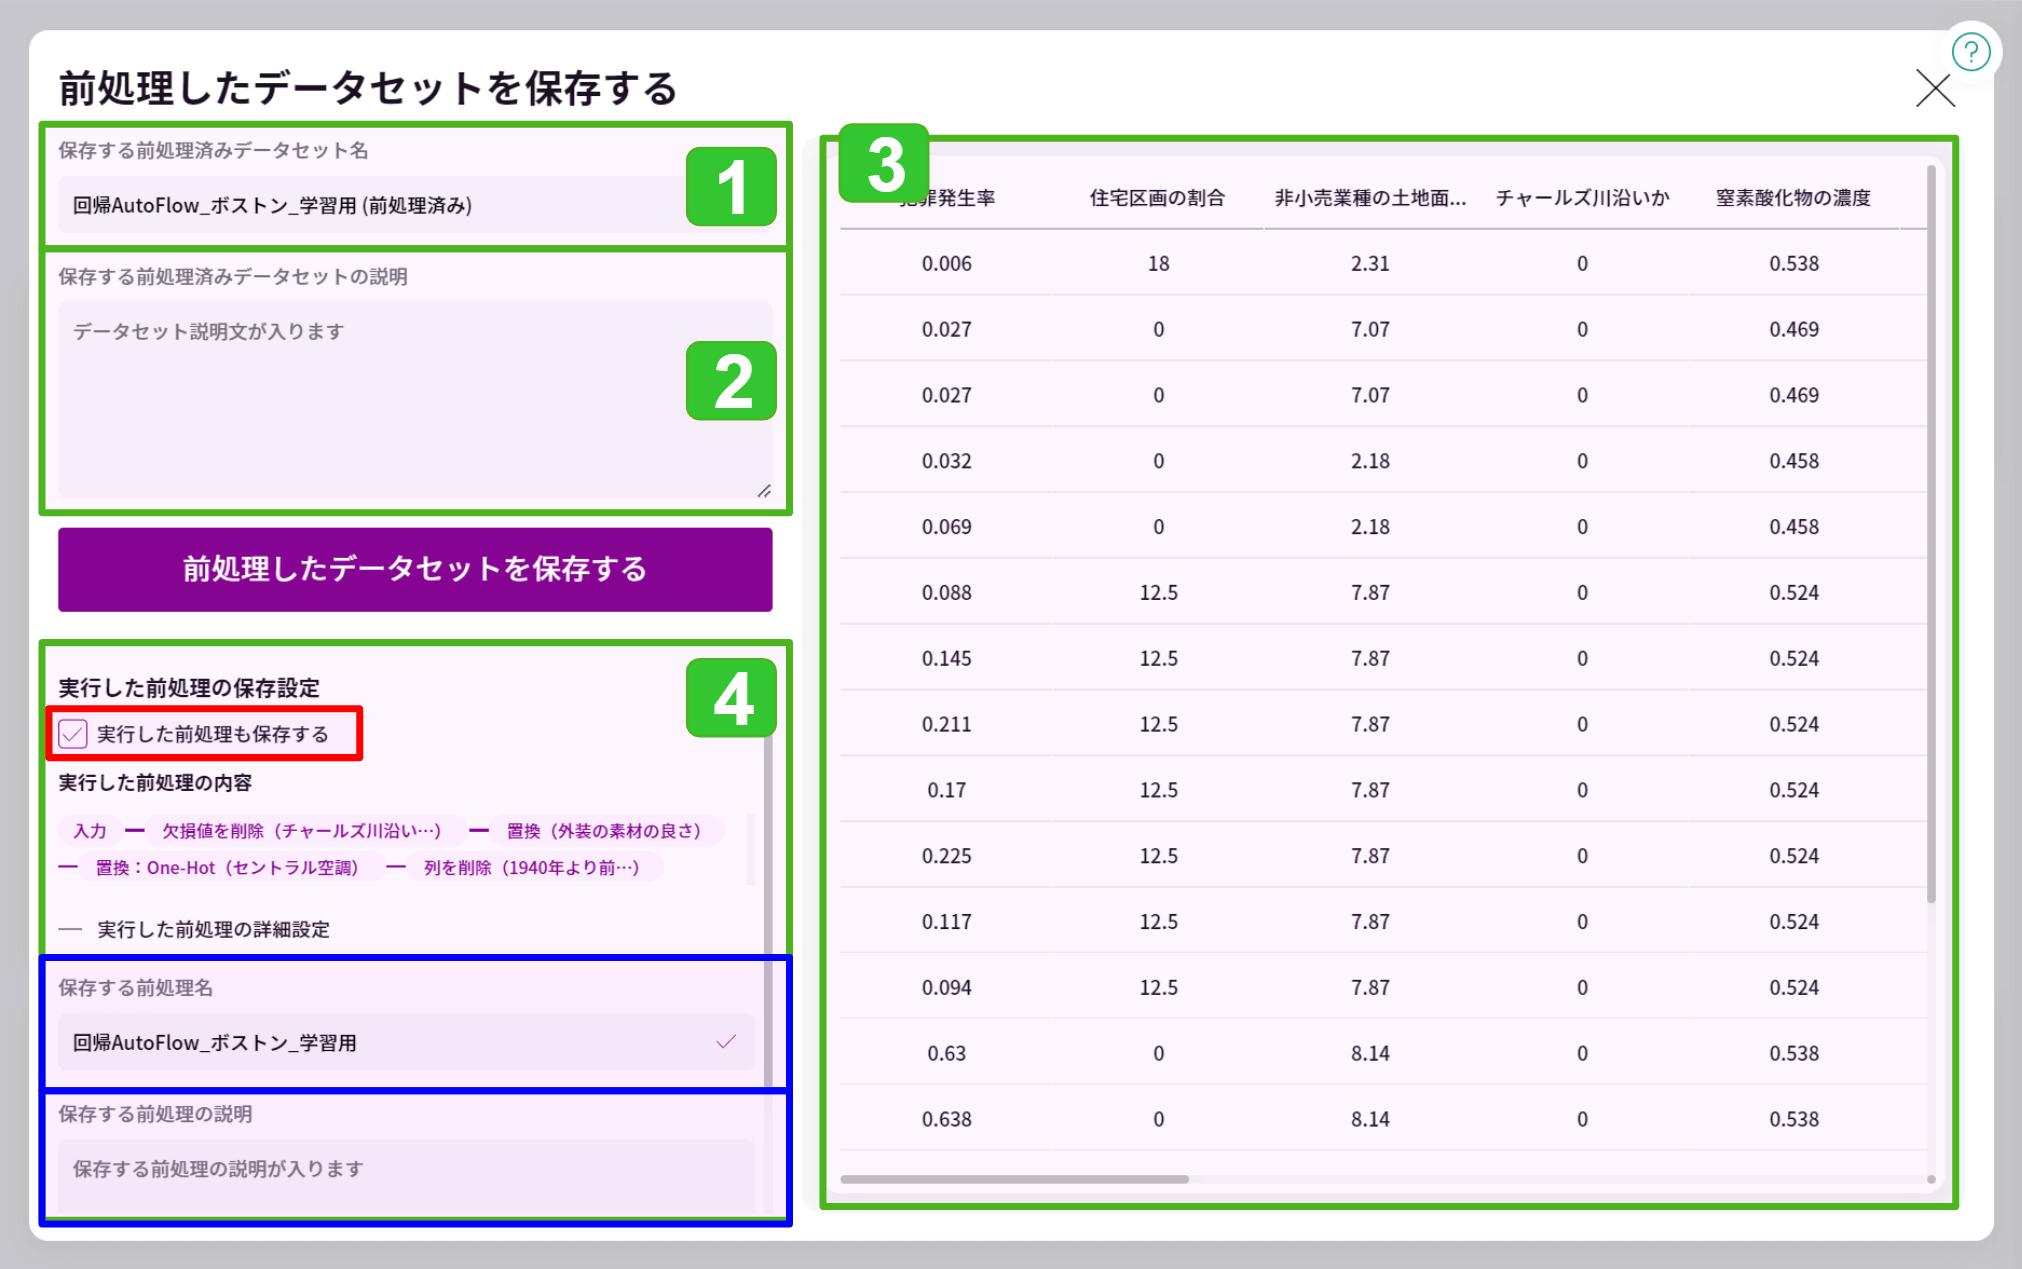This screenshot has height=1269, width=2022.
Task: Click the cell value 0.069
Action: point(946,527)
